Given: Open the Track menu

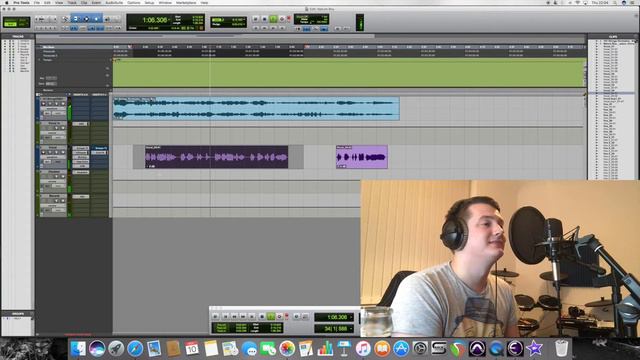Looking at the screenshot, I should point(72,2).
